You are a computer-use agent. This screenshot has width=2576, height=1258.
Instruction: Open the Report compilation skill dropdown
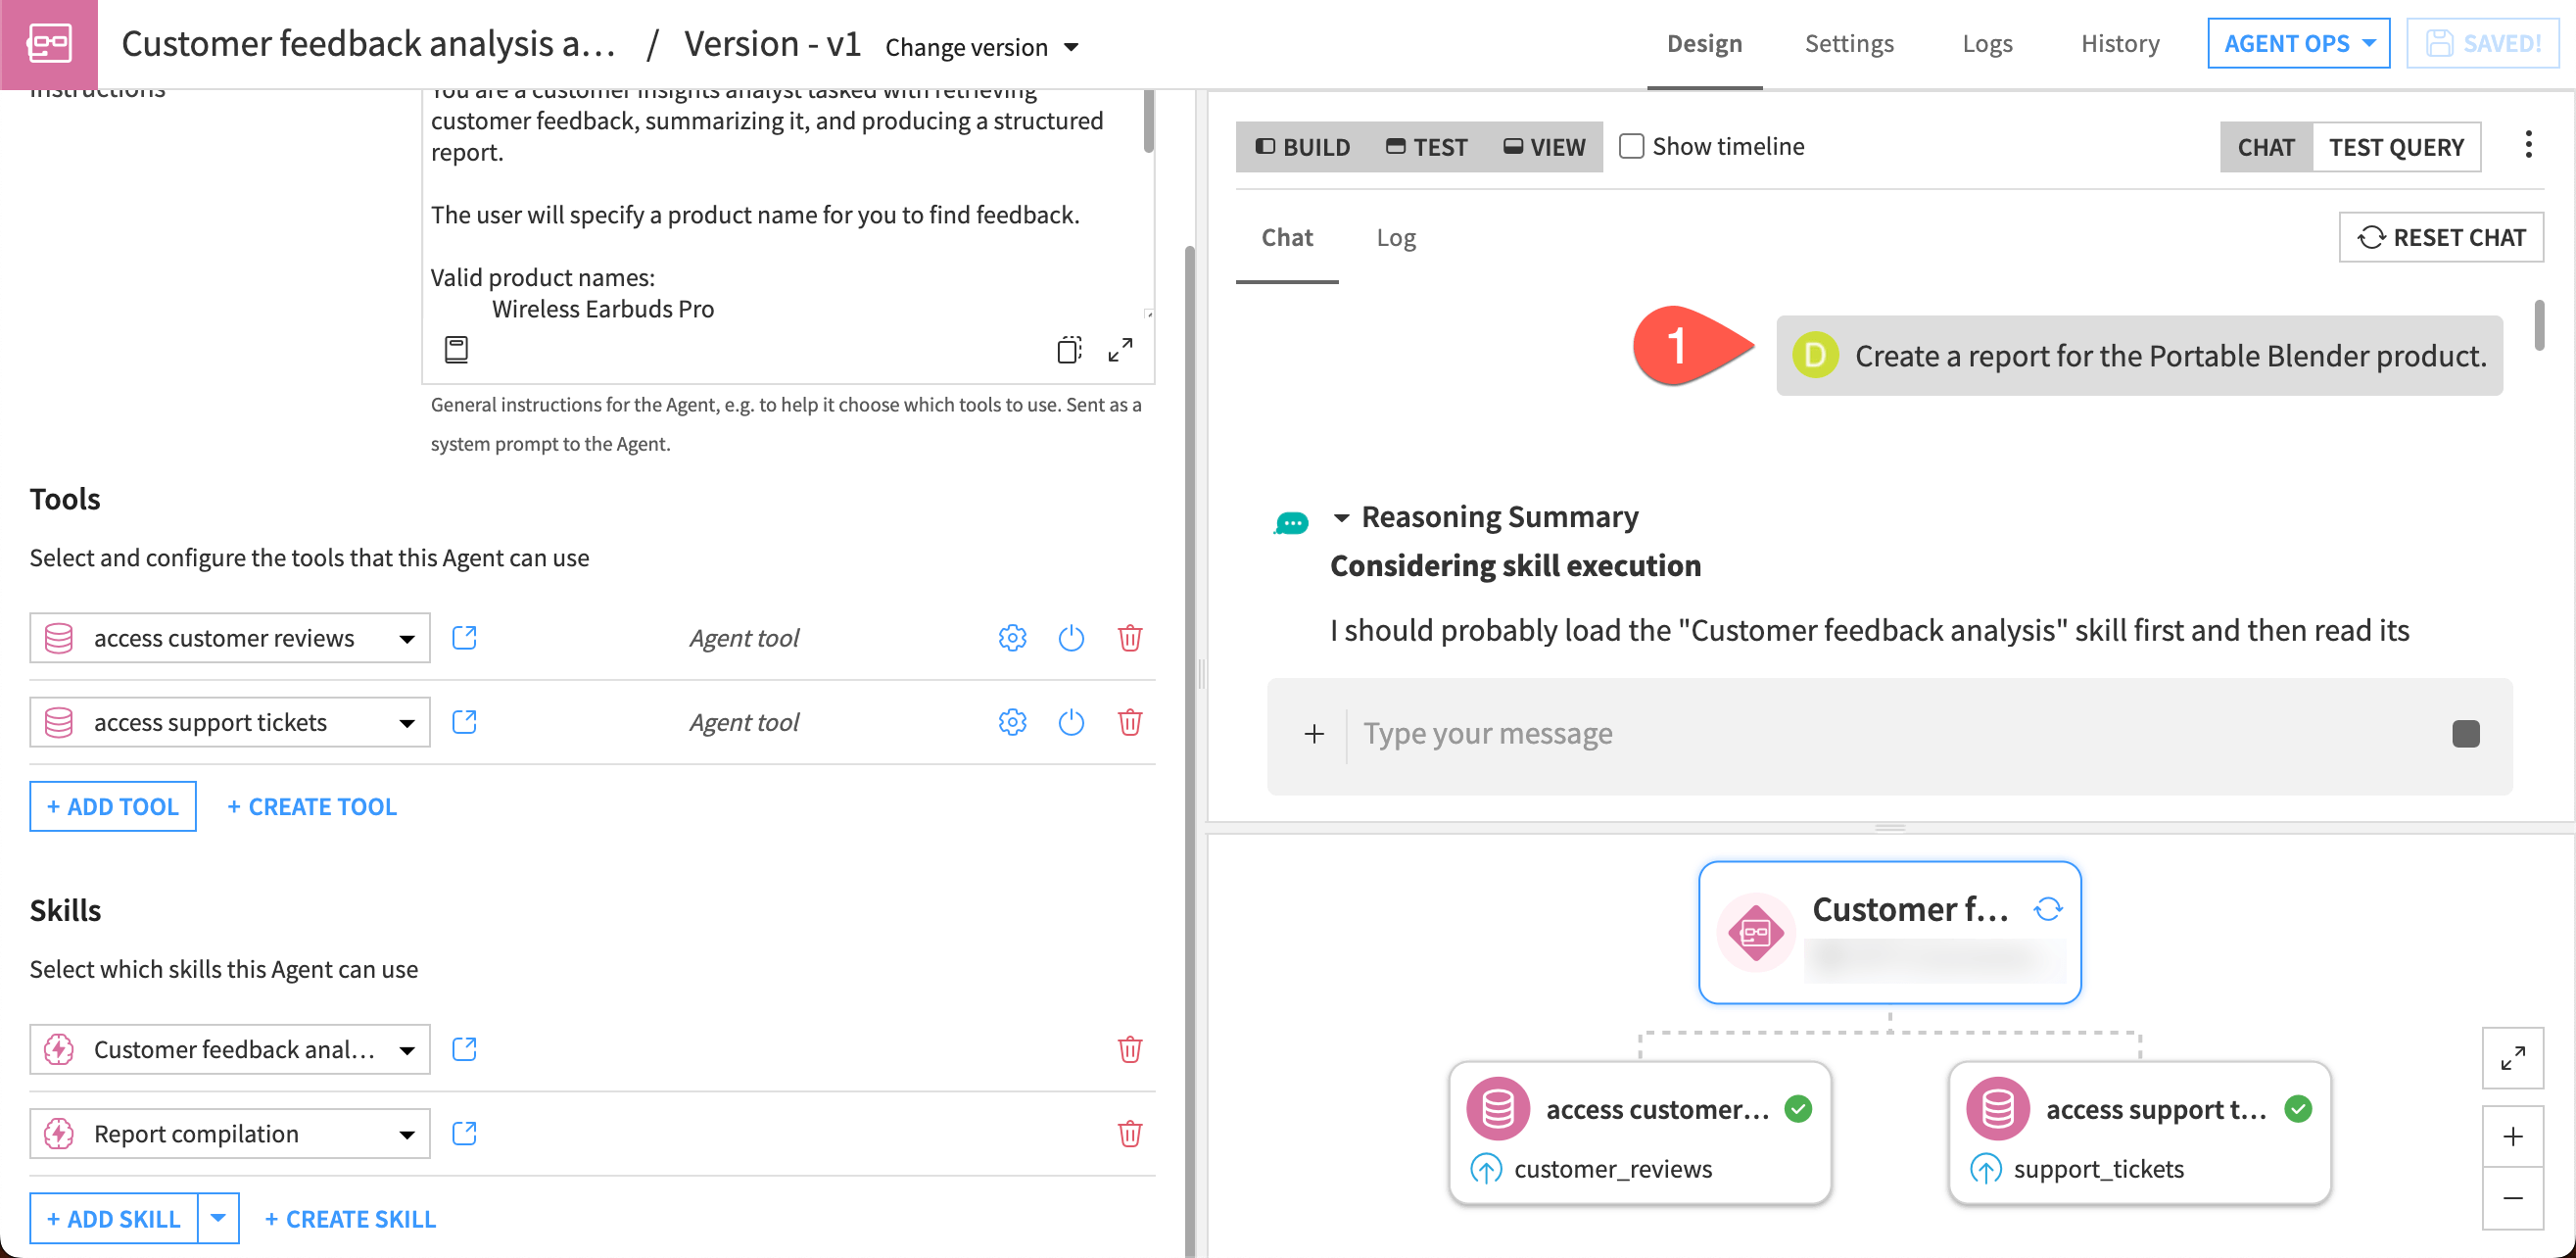click(229, 1132)
